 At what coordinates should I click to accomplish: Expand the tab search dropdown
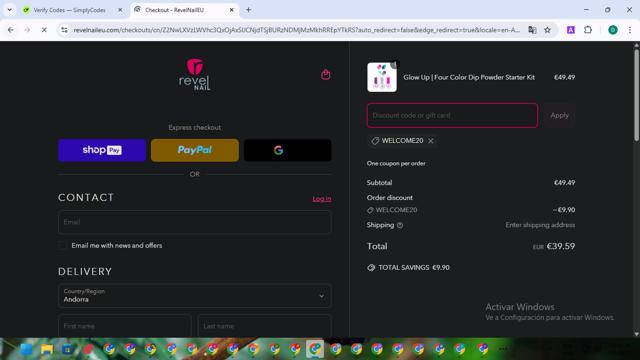9,10
